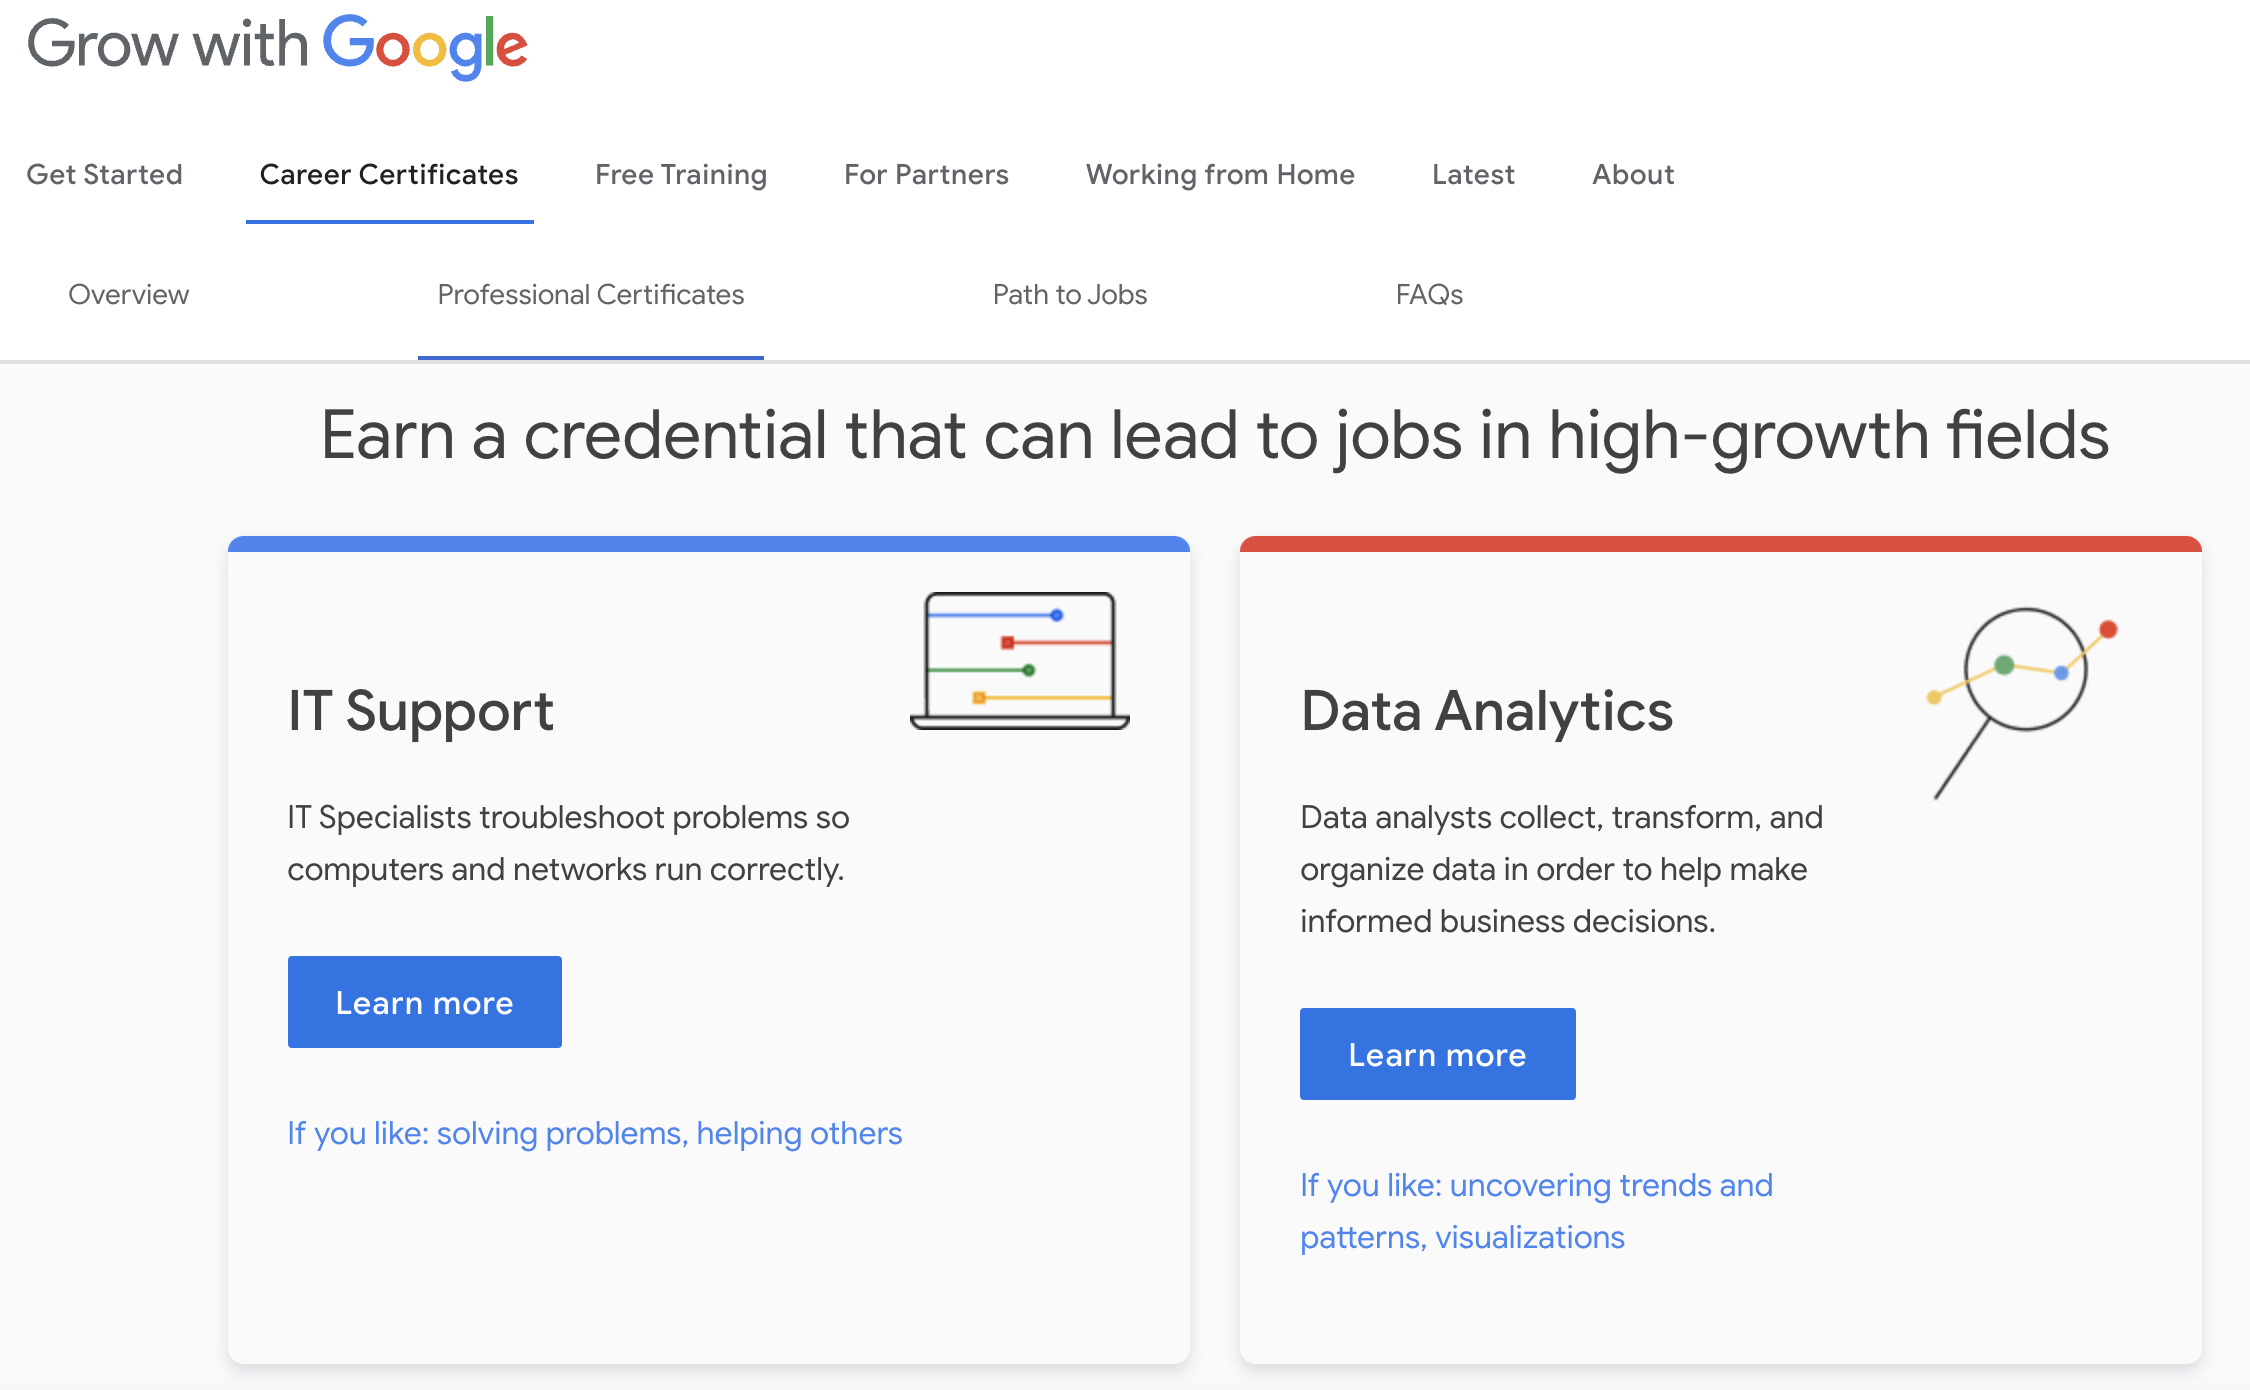Viewport: 2250px width, 1390px height.
Task: Click Learn more under IT Support
Action: tap(425, 1002)
